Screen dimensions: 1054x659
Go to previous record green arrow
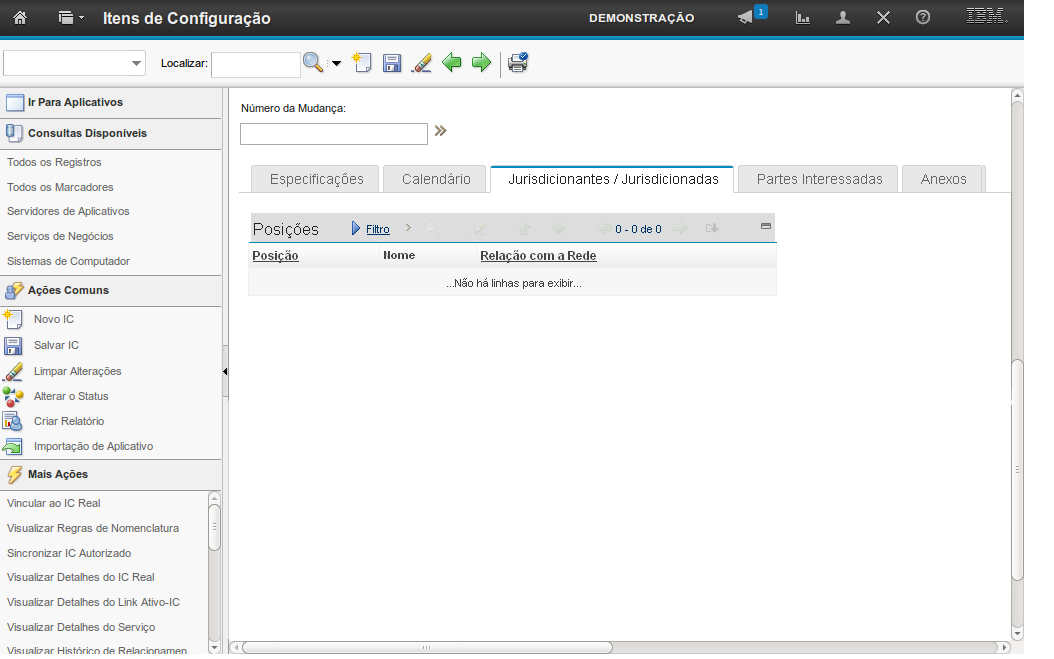tap(452, 63)
